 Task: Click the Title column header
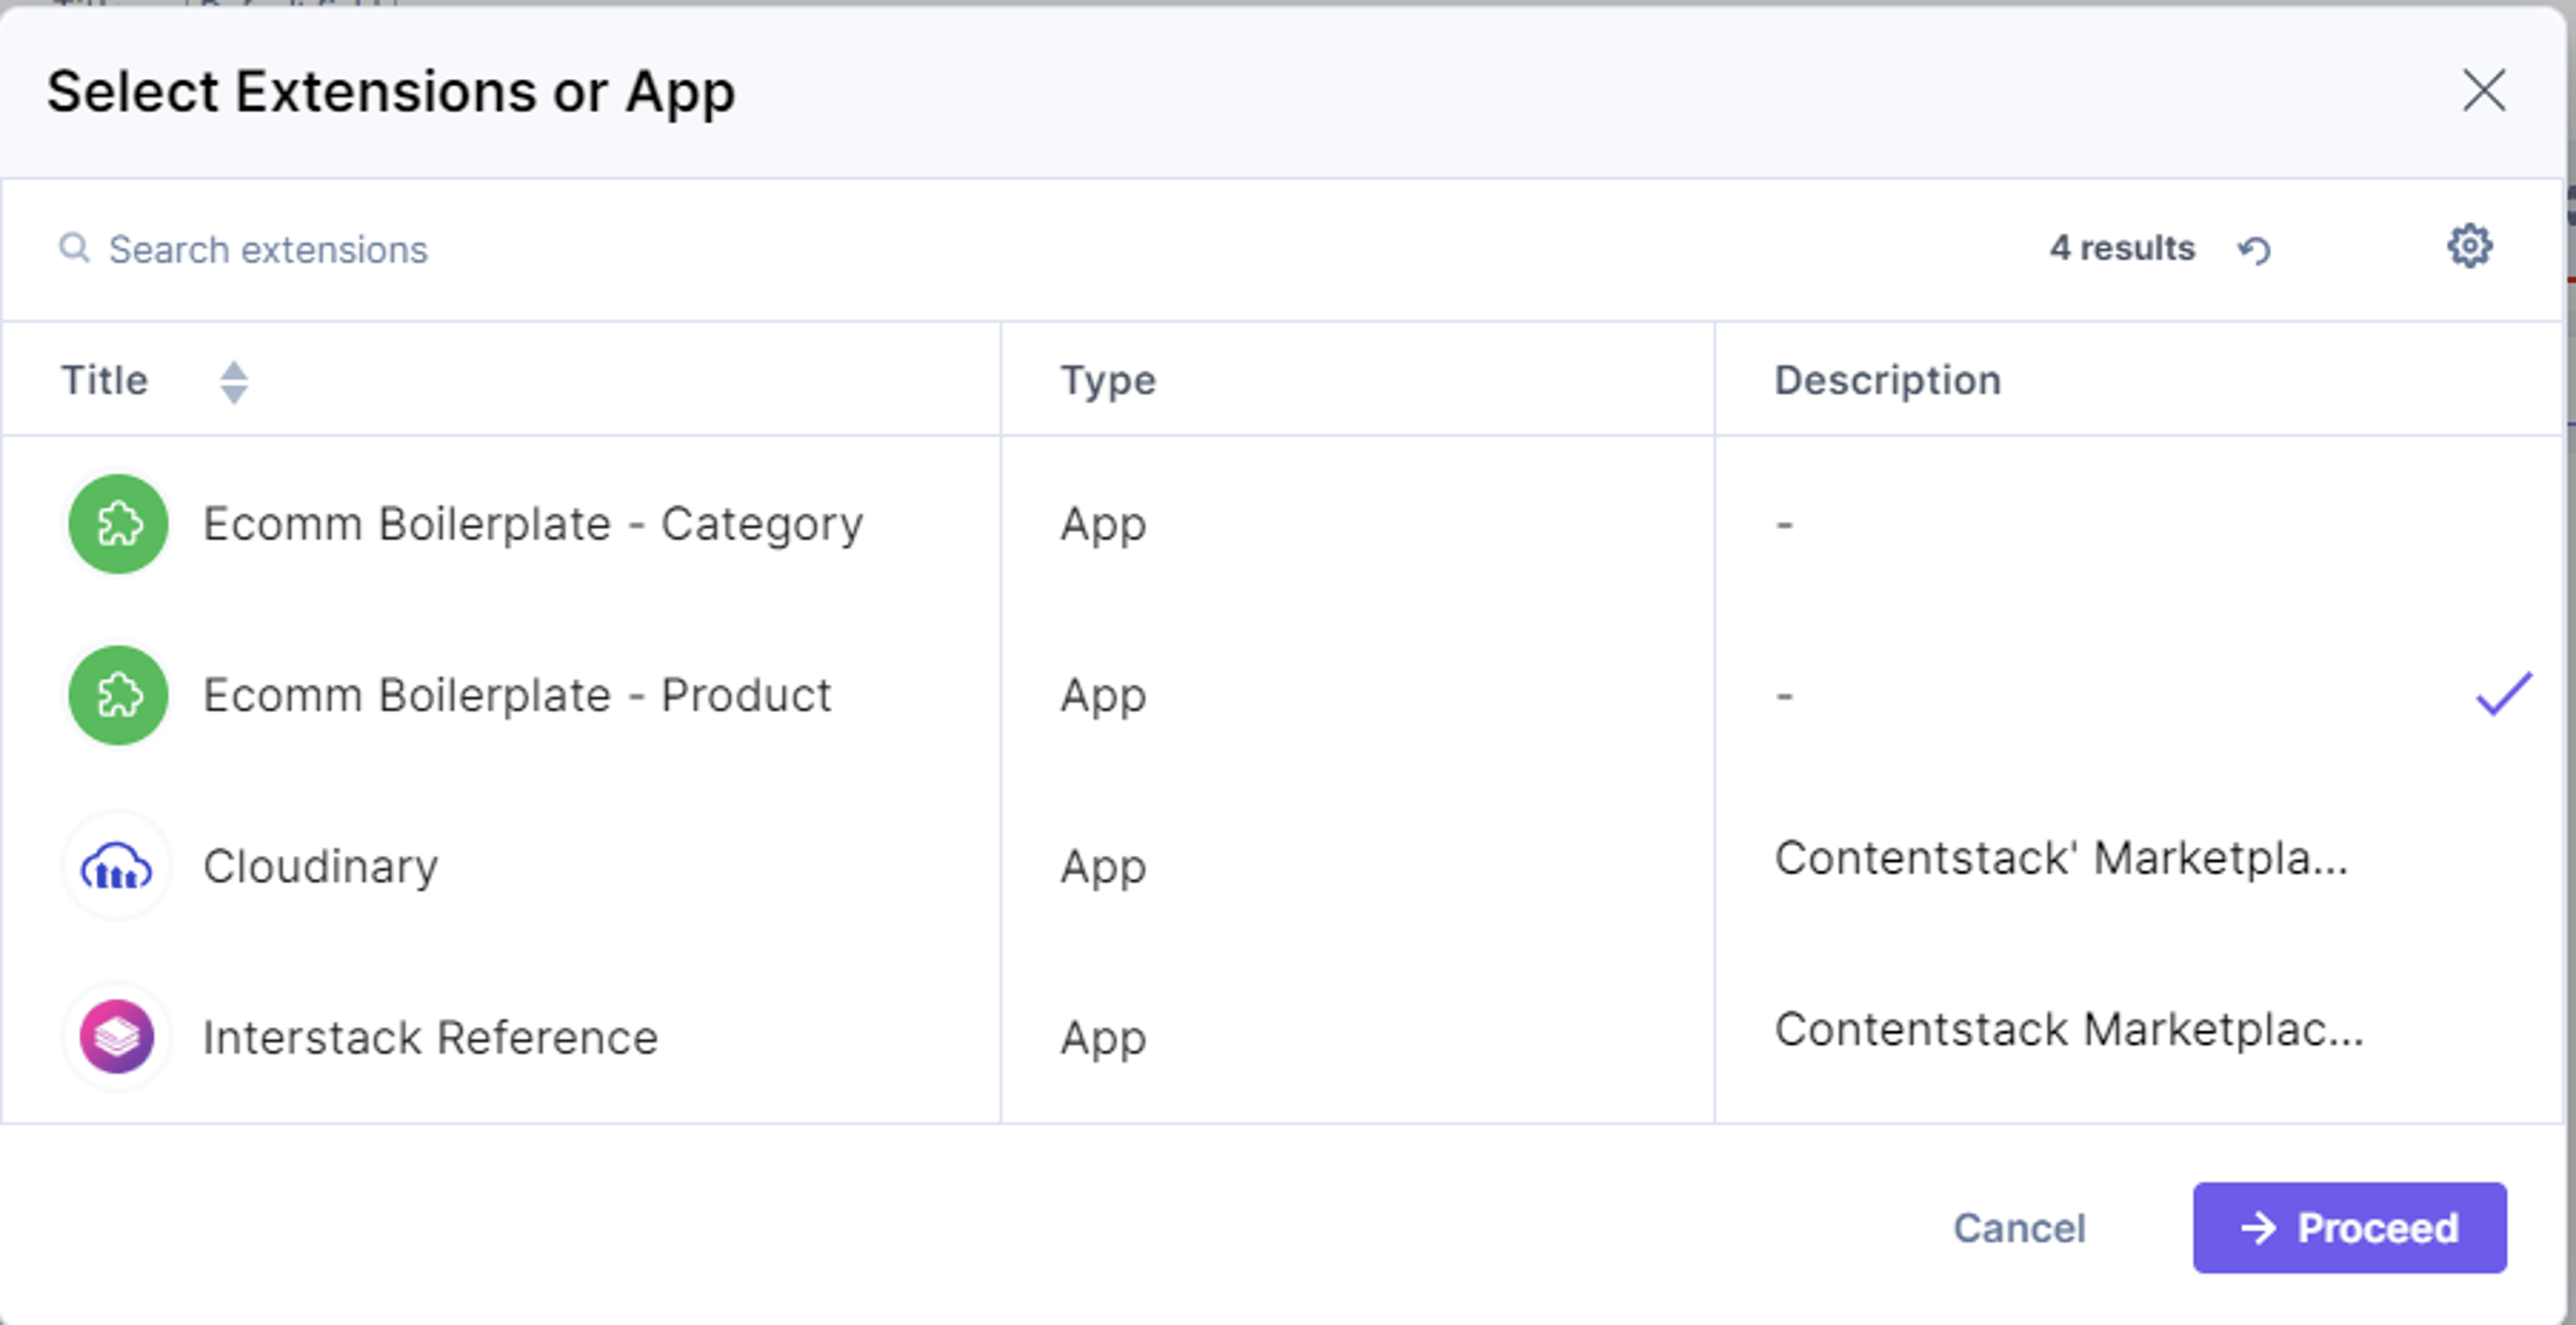click(104, 381)
